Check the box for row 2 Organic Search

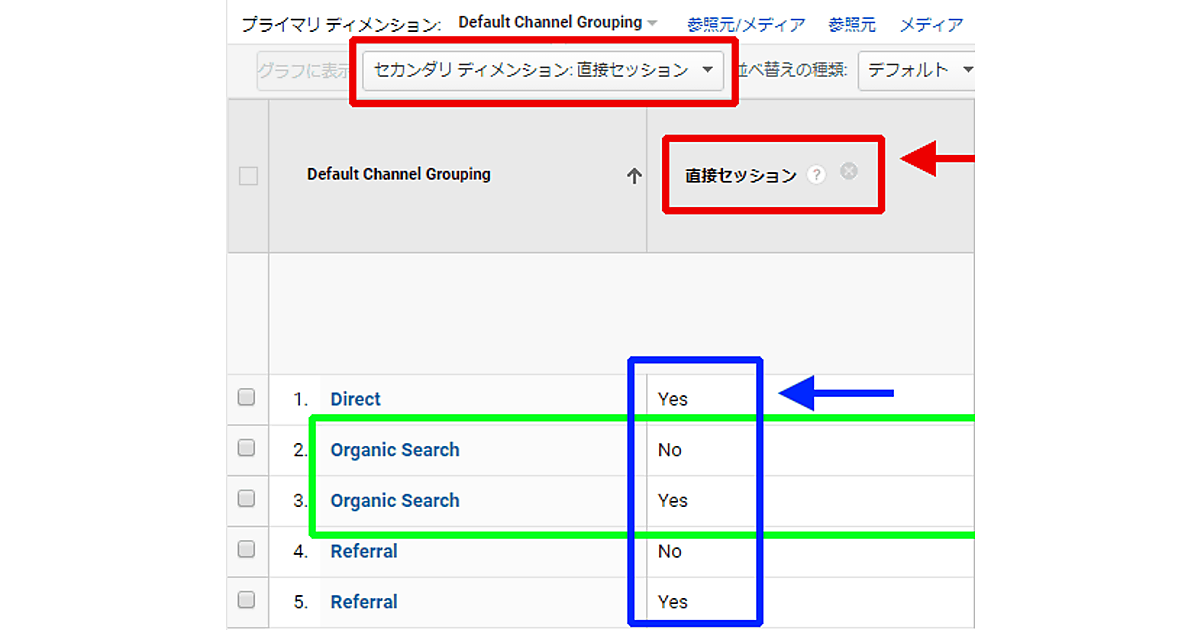coord(247,449)
